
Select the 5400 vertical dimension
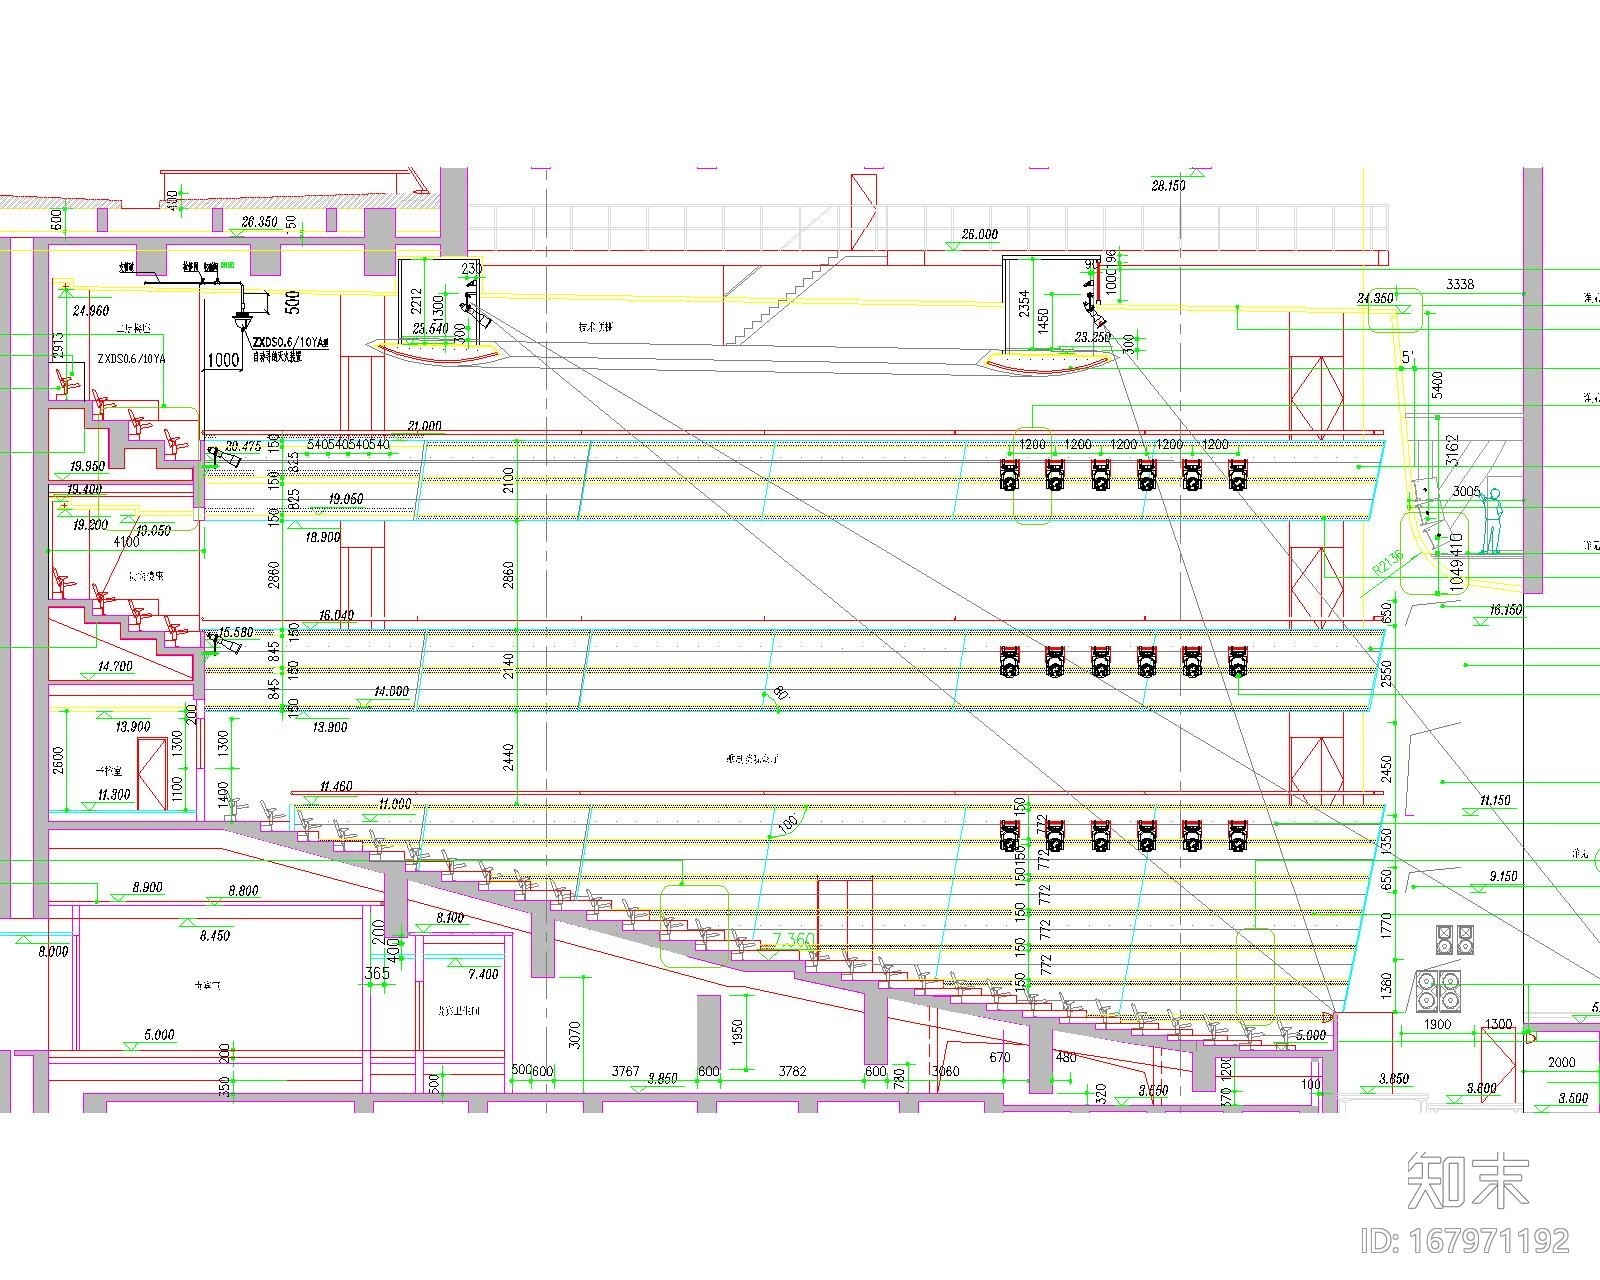[x=1438, y=385]
